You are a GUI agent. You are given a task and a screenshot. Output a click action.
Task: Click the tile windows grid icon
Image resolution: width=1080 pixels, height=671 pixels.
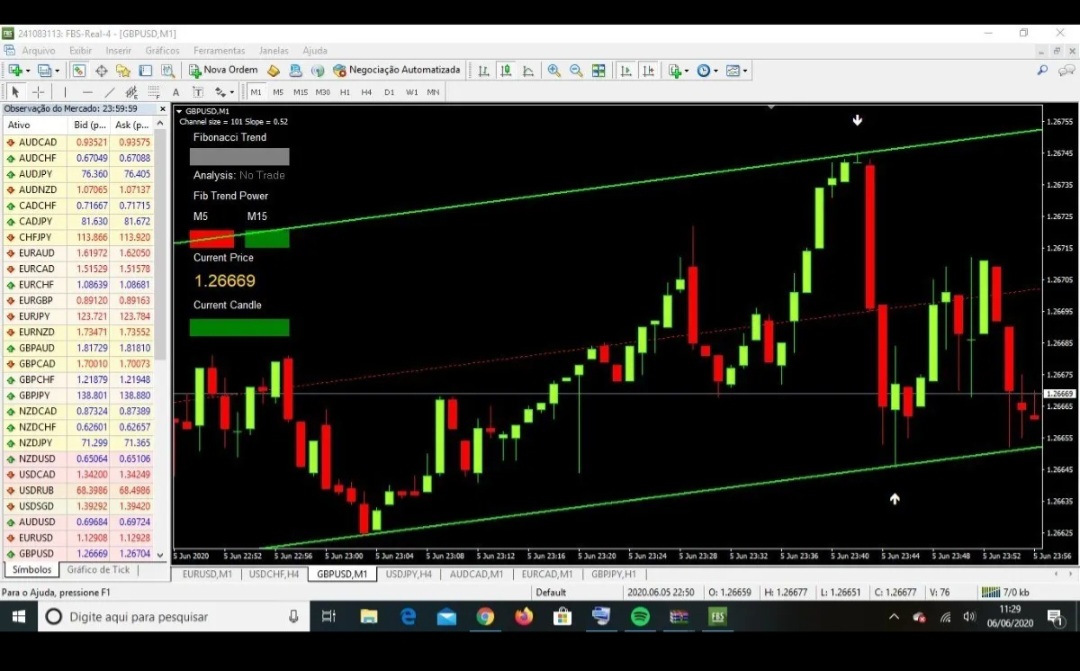click(599, 70)
